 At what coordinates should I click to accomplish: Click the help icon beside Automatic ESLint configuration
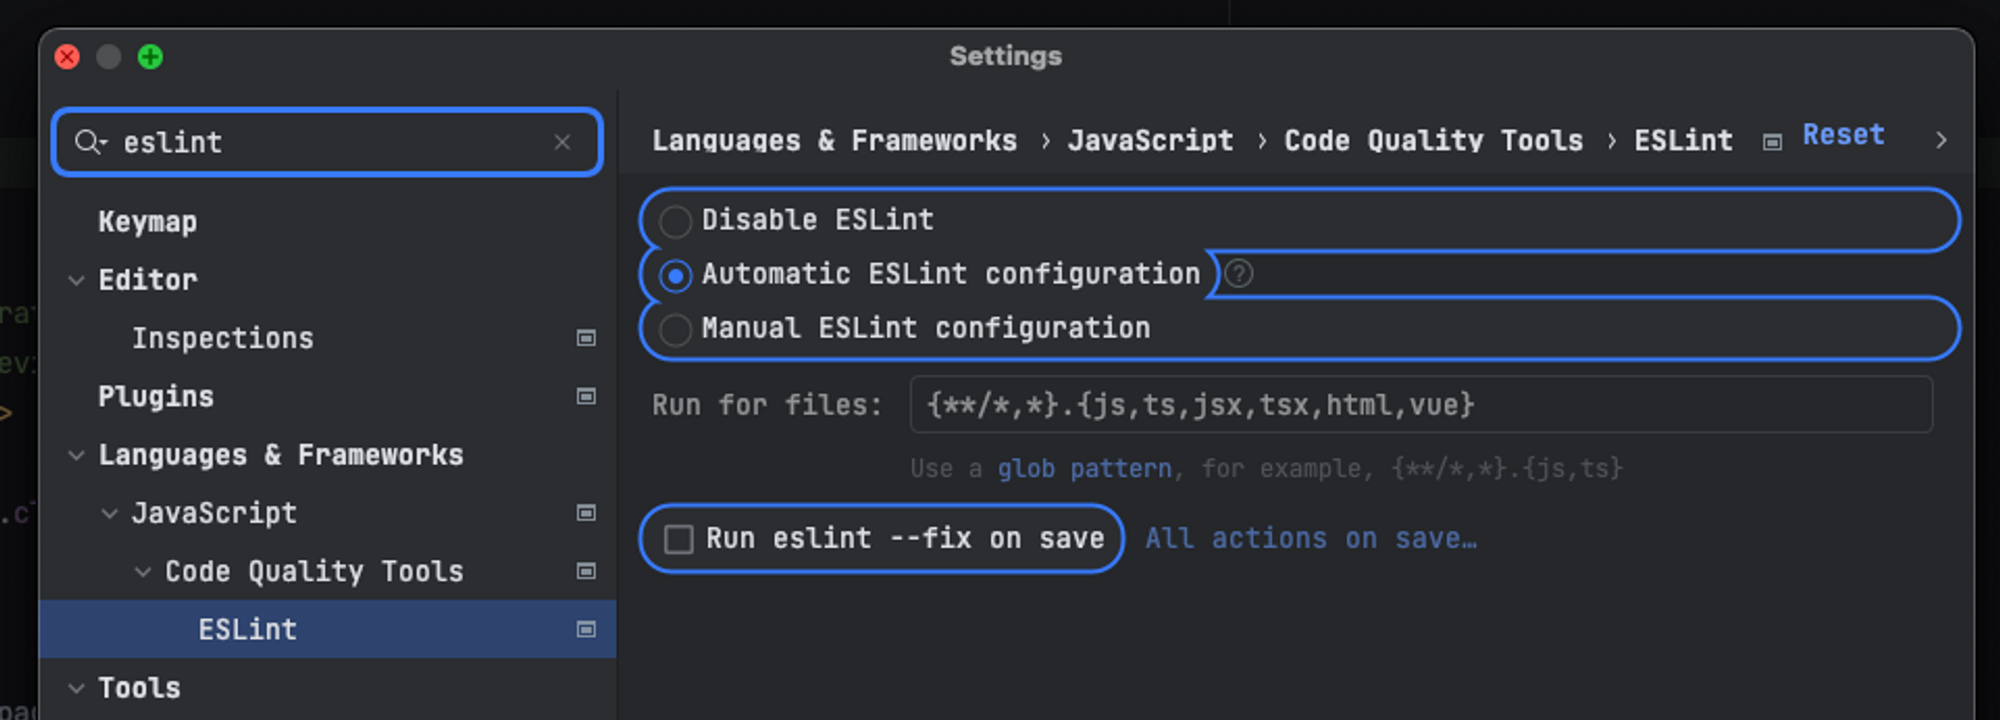[x=1238, y=274]
